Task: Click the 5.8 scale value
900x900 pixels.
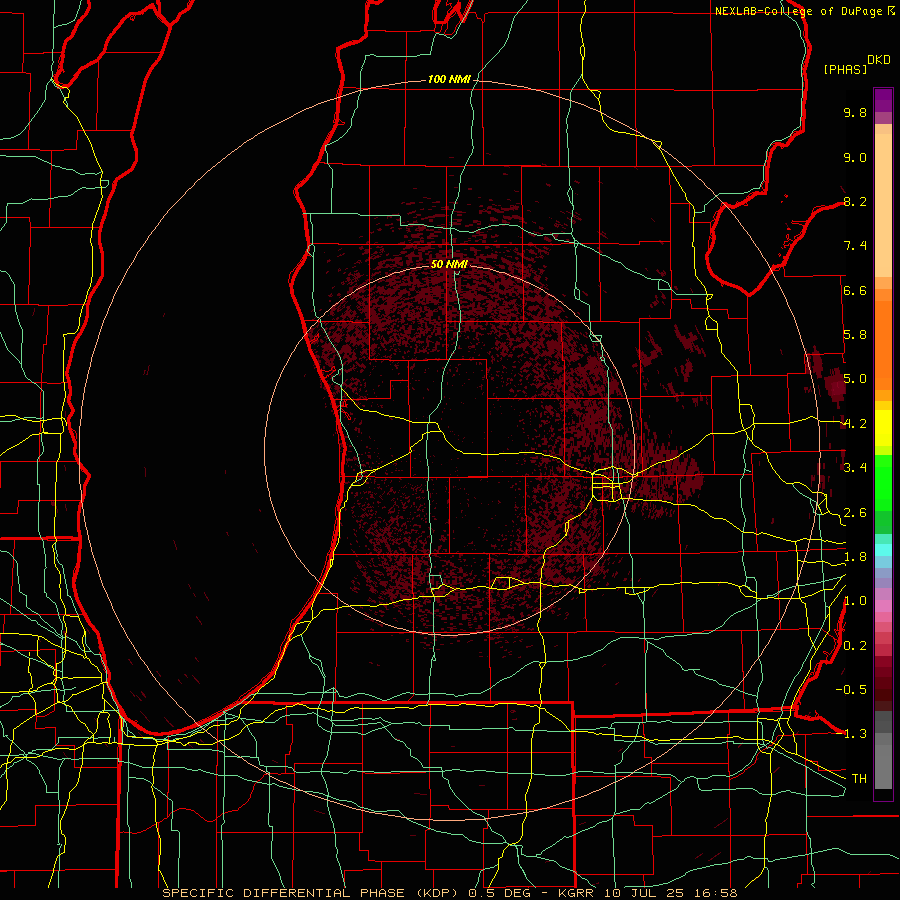Action: (855, 335)
